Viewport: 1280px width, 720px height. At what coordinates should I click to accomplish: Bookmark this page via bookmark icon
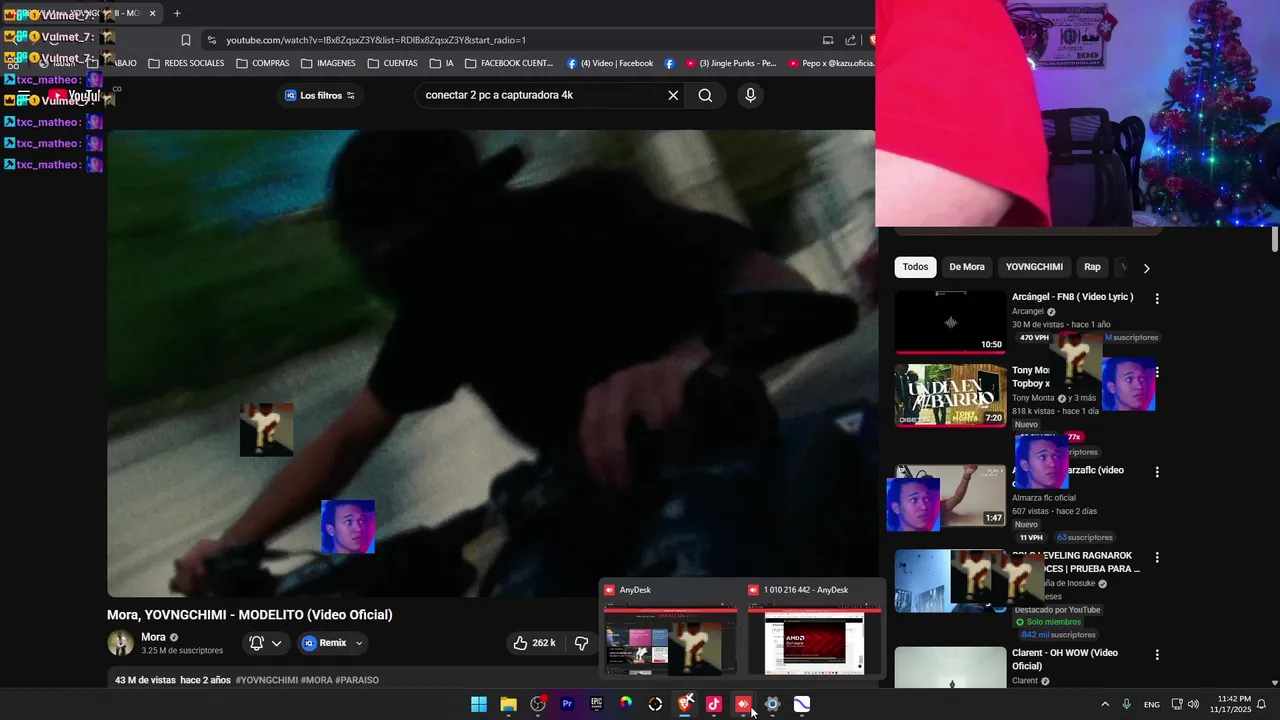tap(186, 40)
